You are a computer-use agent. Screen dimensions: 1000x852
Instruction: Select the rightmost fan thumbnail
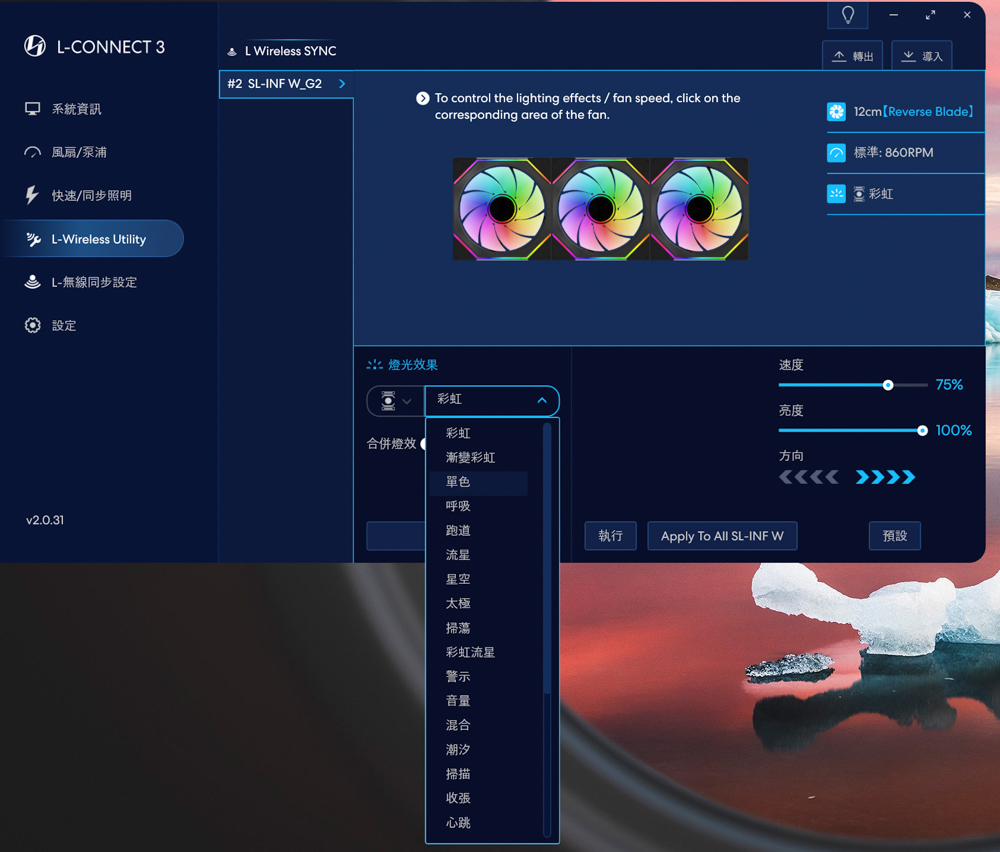(x=699, y=209)
